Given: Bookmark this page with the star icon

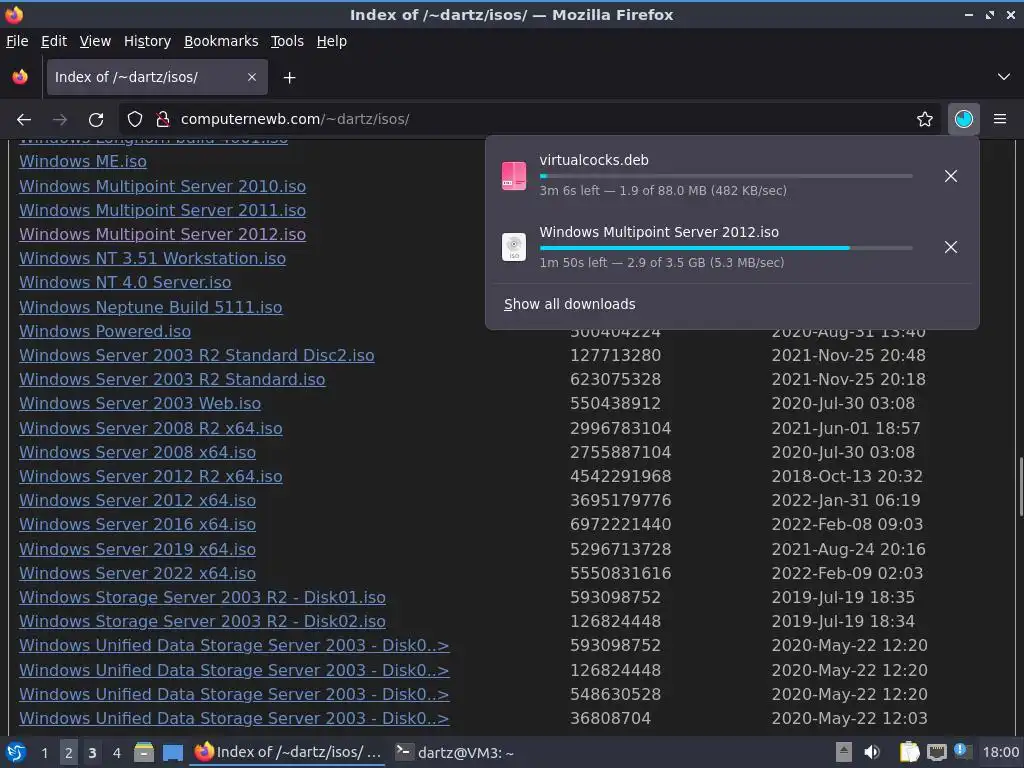Looking at the screenshot, I should pos(925,119).
